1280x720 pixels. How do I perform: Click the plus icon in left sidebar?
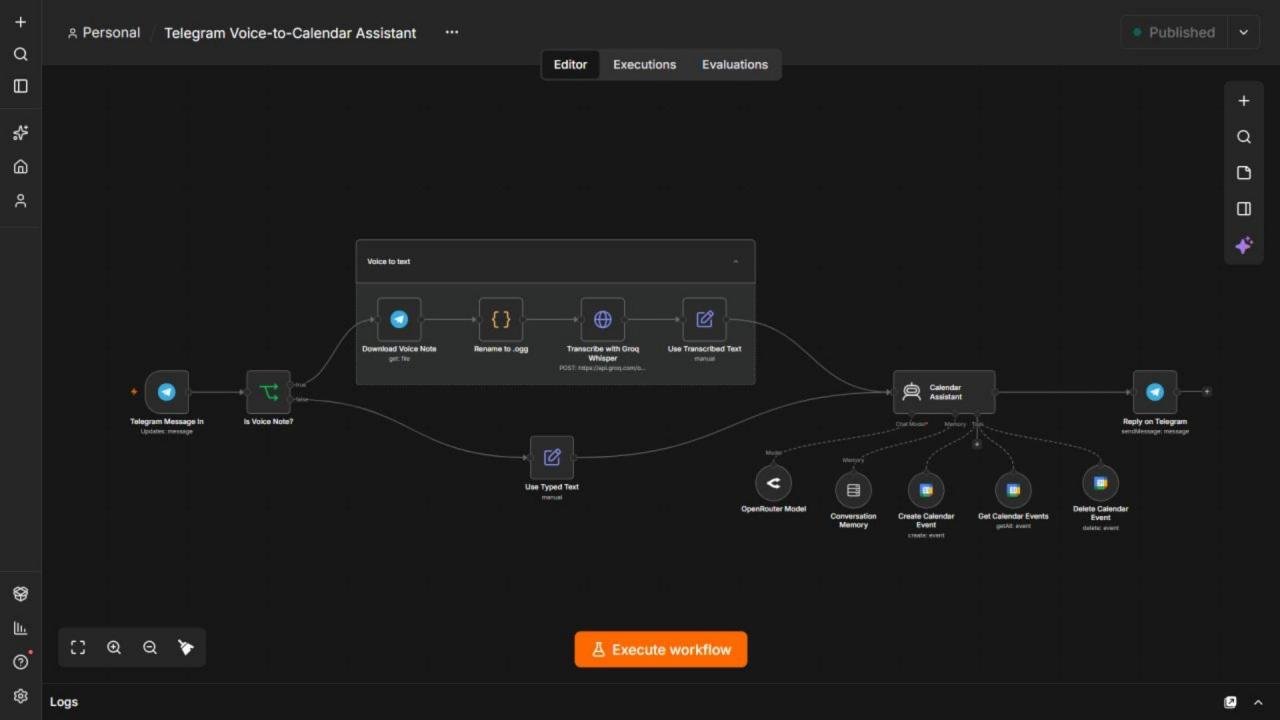(x=20, y=22)
